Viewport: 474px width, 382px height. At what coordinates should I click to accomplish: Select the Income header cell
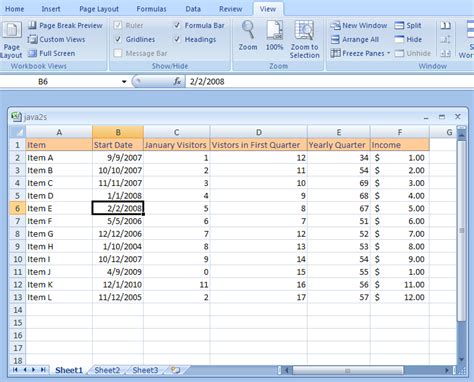tap(400, 145)
